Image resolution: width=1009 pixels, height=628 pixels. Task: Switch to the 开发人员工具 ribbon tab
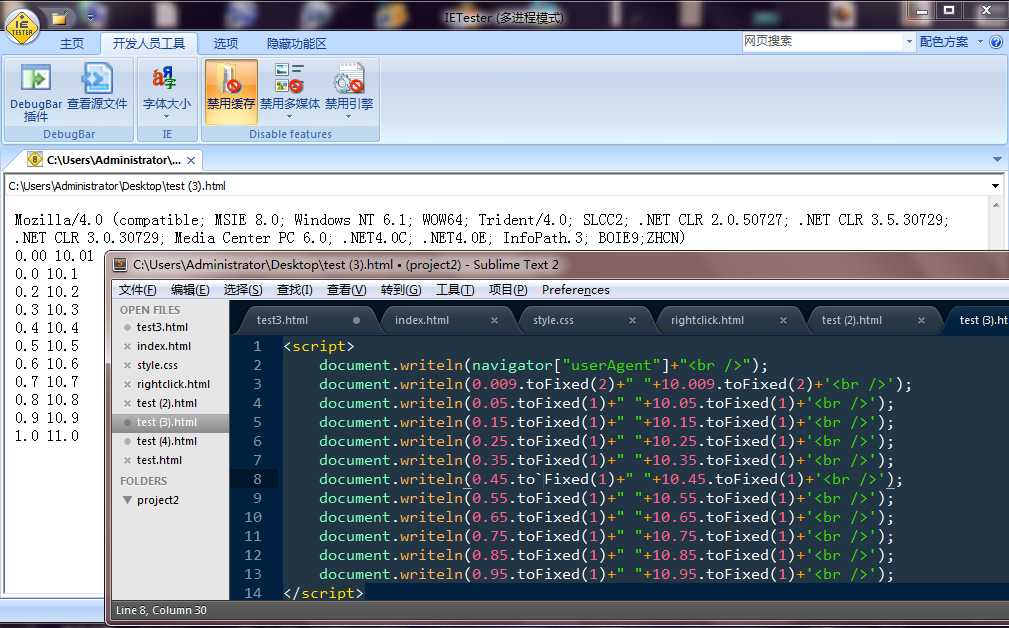149,43
